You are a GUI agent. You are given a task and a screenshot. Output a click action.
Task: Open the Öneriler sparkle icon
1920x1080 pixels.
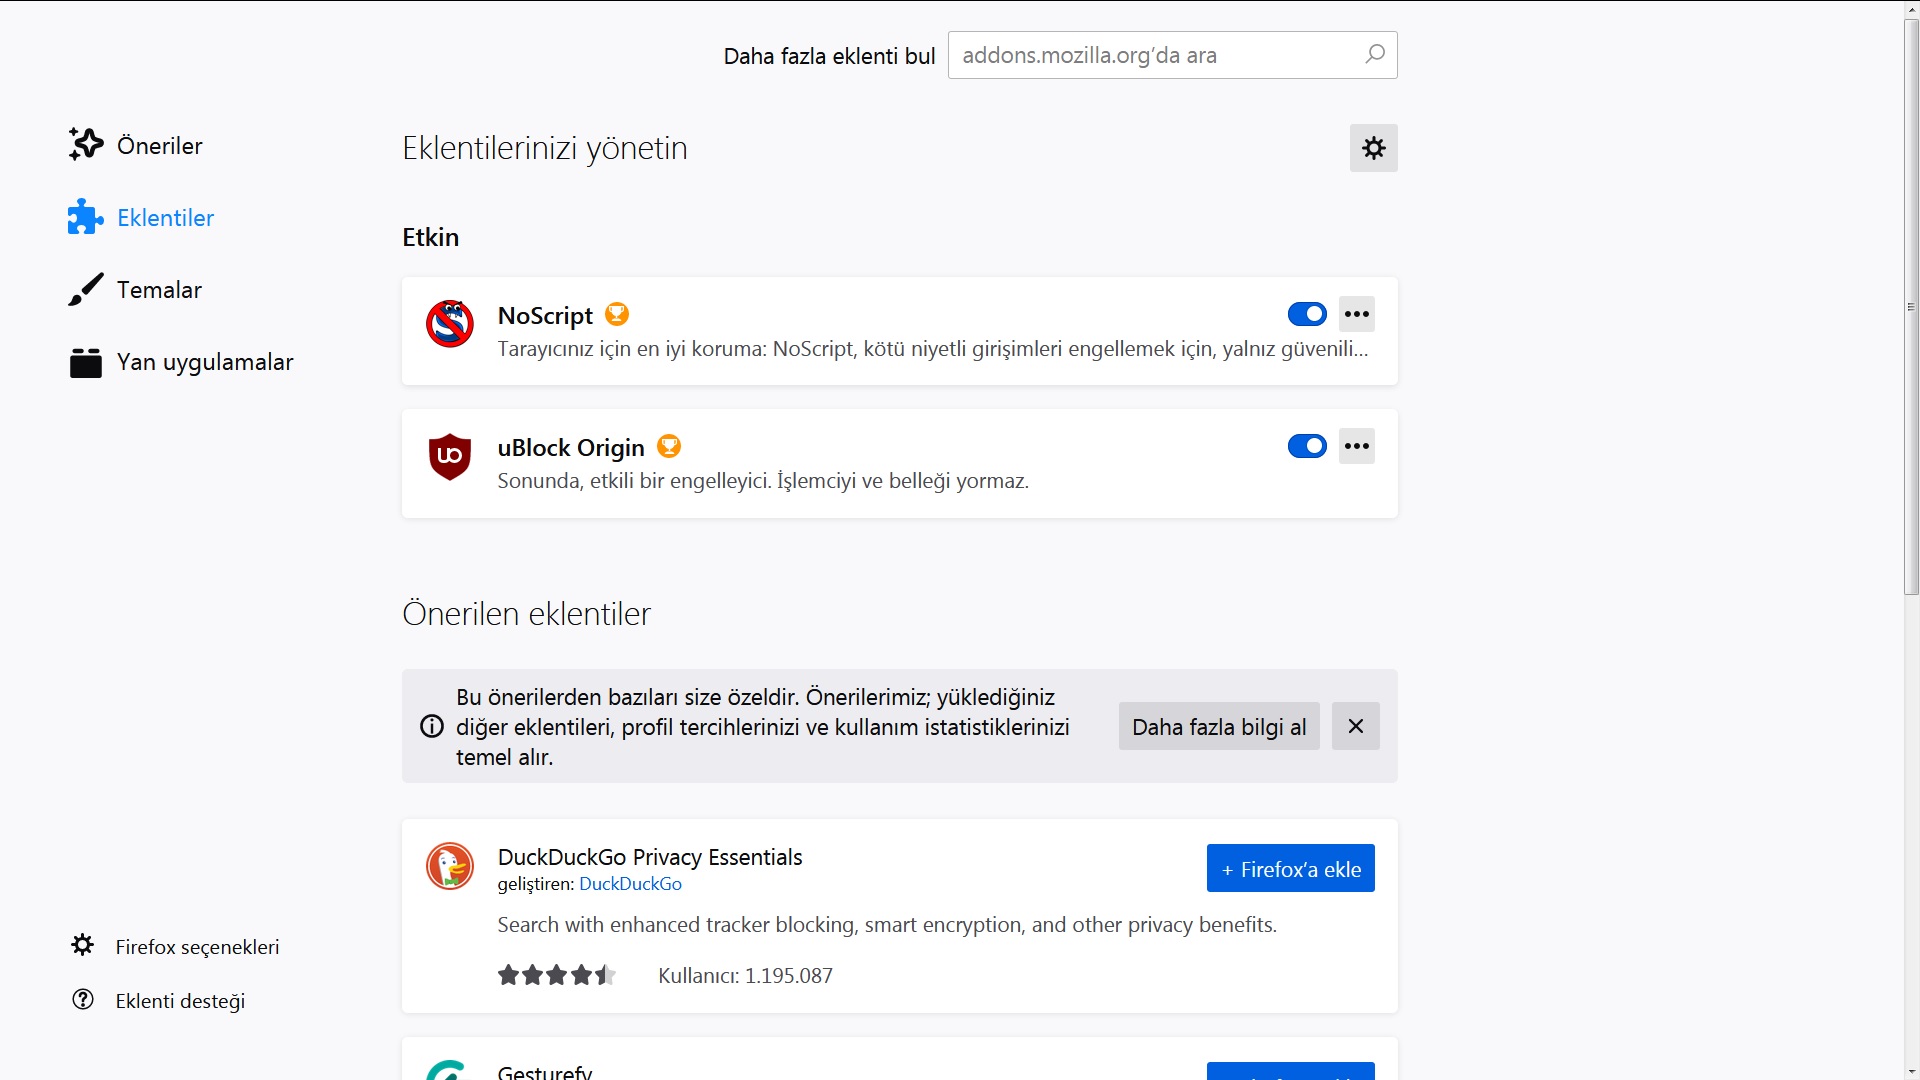point(86,145)
